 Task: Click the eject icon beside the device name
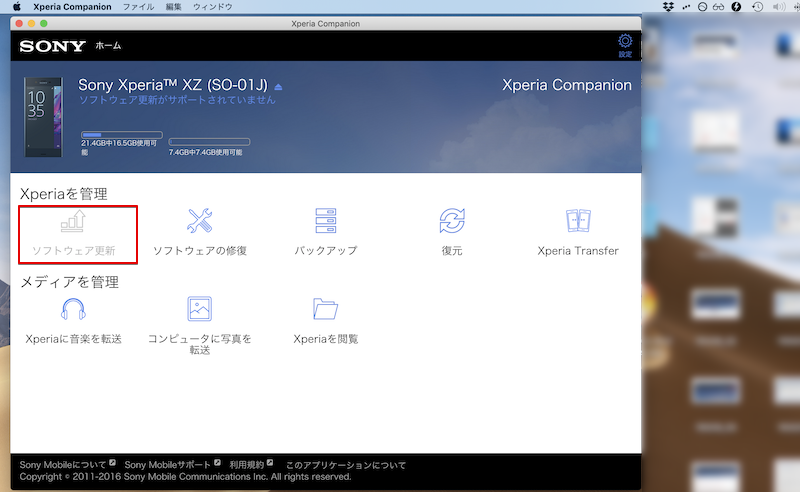(x=279, y=87)
